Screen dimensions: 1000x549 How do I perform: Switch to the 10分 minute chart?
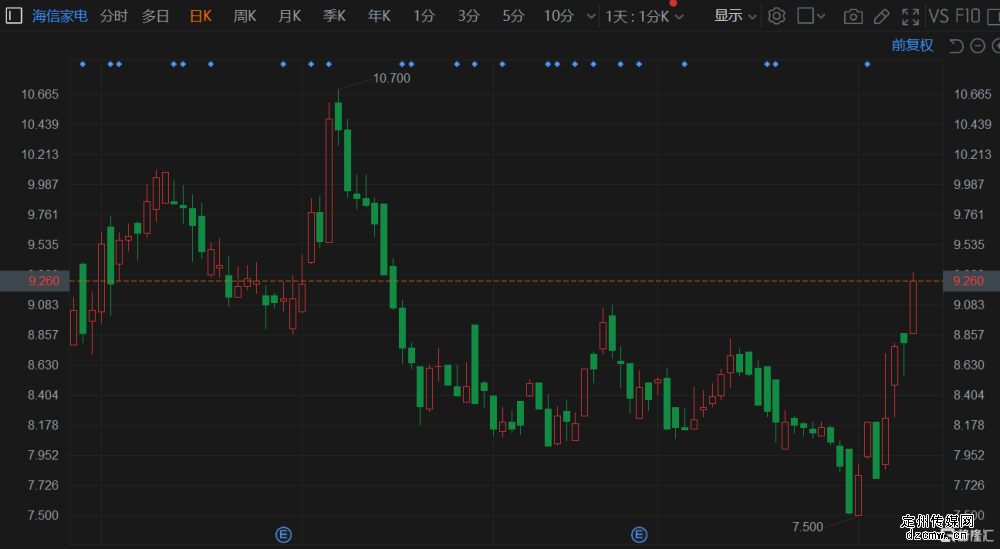[559, 16]
